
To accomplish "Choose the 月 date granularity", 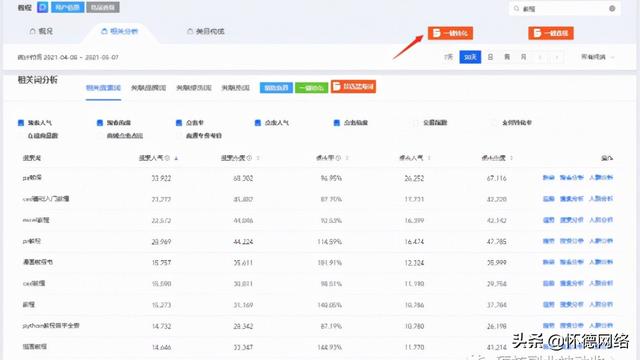I will [x=524, y=57].
